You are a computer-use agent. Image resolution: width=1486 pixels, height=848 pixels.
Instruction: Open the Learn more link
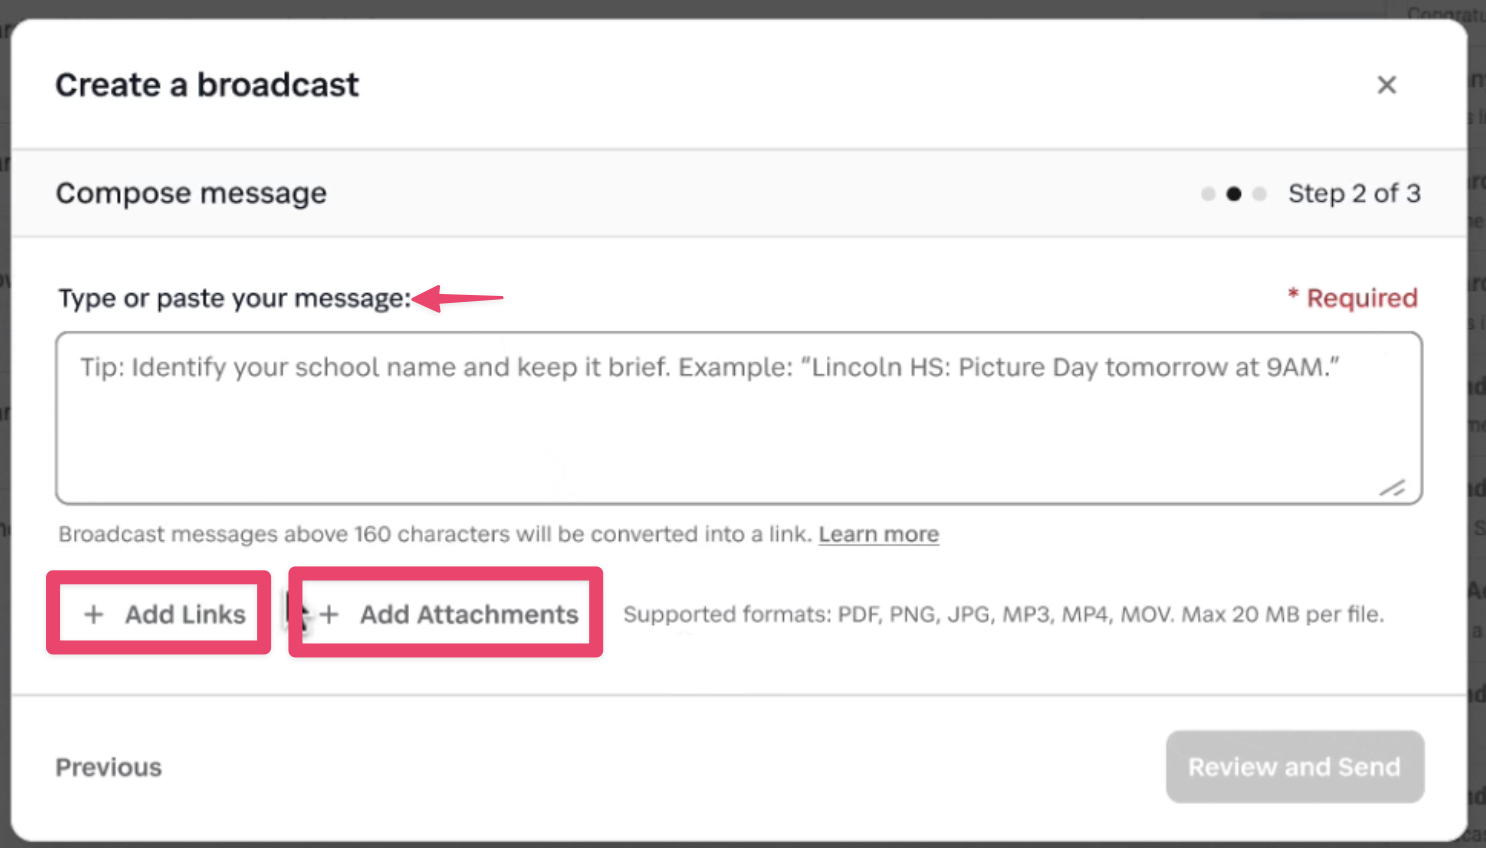[x=878, y=534]
